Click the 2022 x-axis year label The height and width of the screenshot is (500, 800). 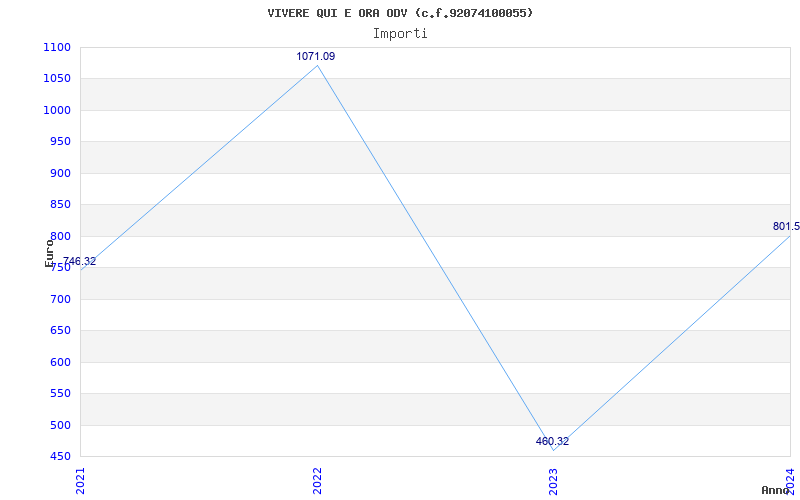317,481
